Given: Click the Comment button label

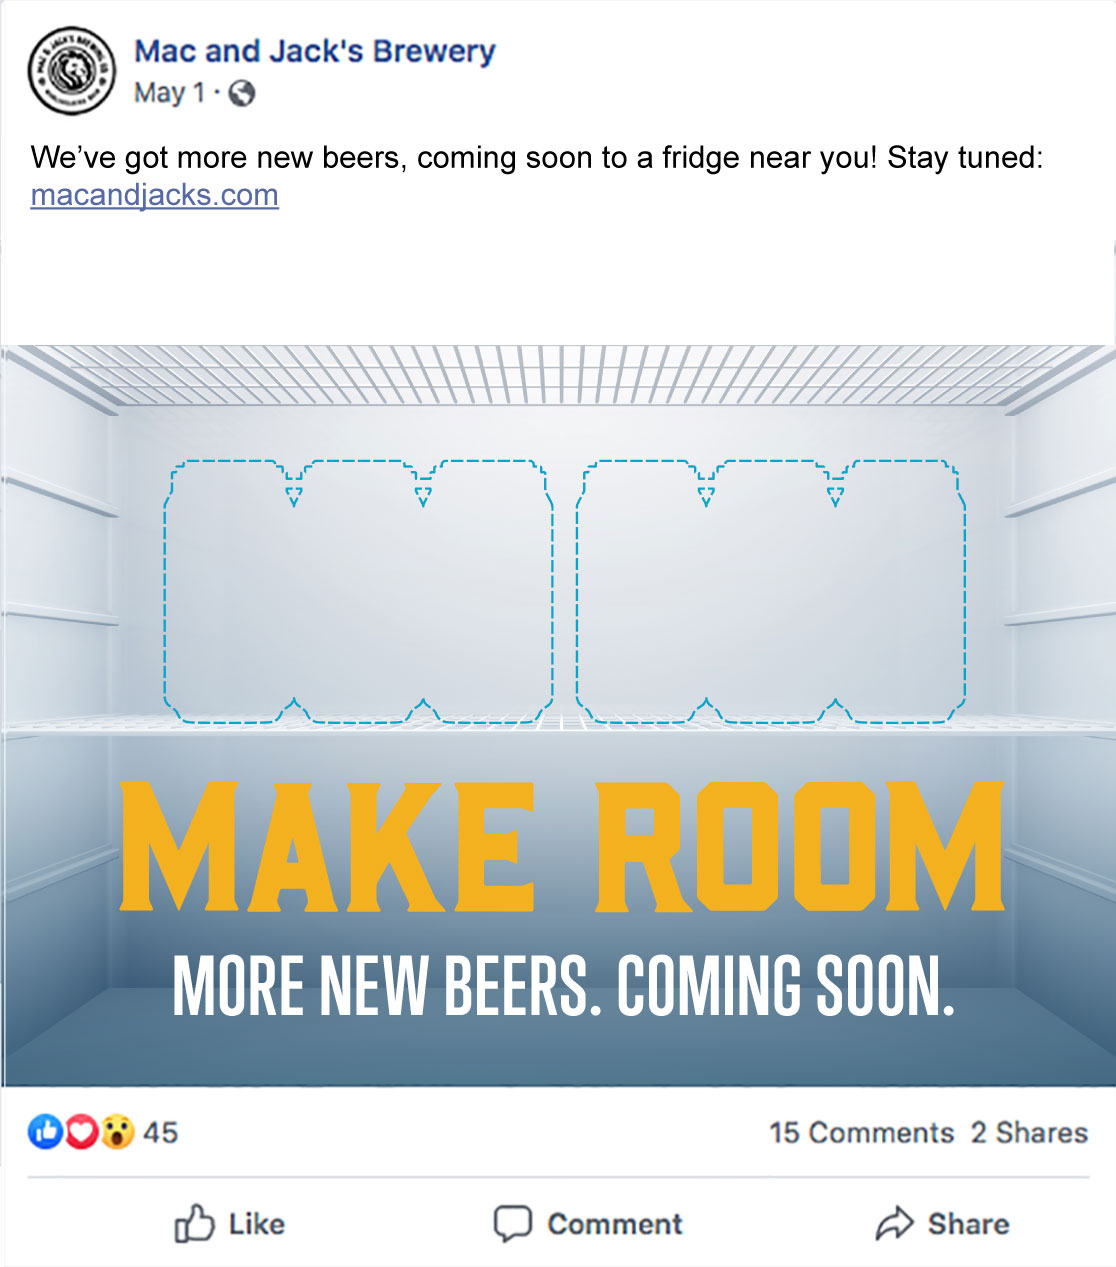Looking at the screenshot, I should tap(615, 1224).
